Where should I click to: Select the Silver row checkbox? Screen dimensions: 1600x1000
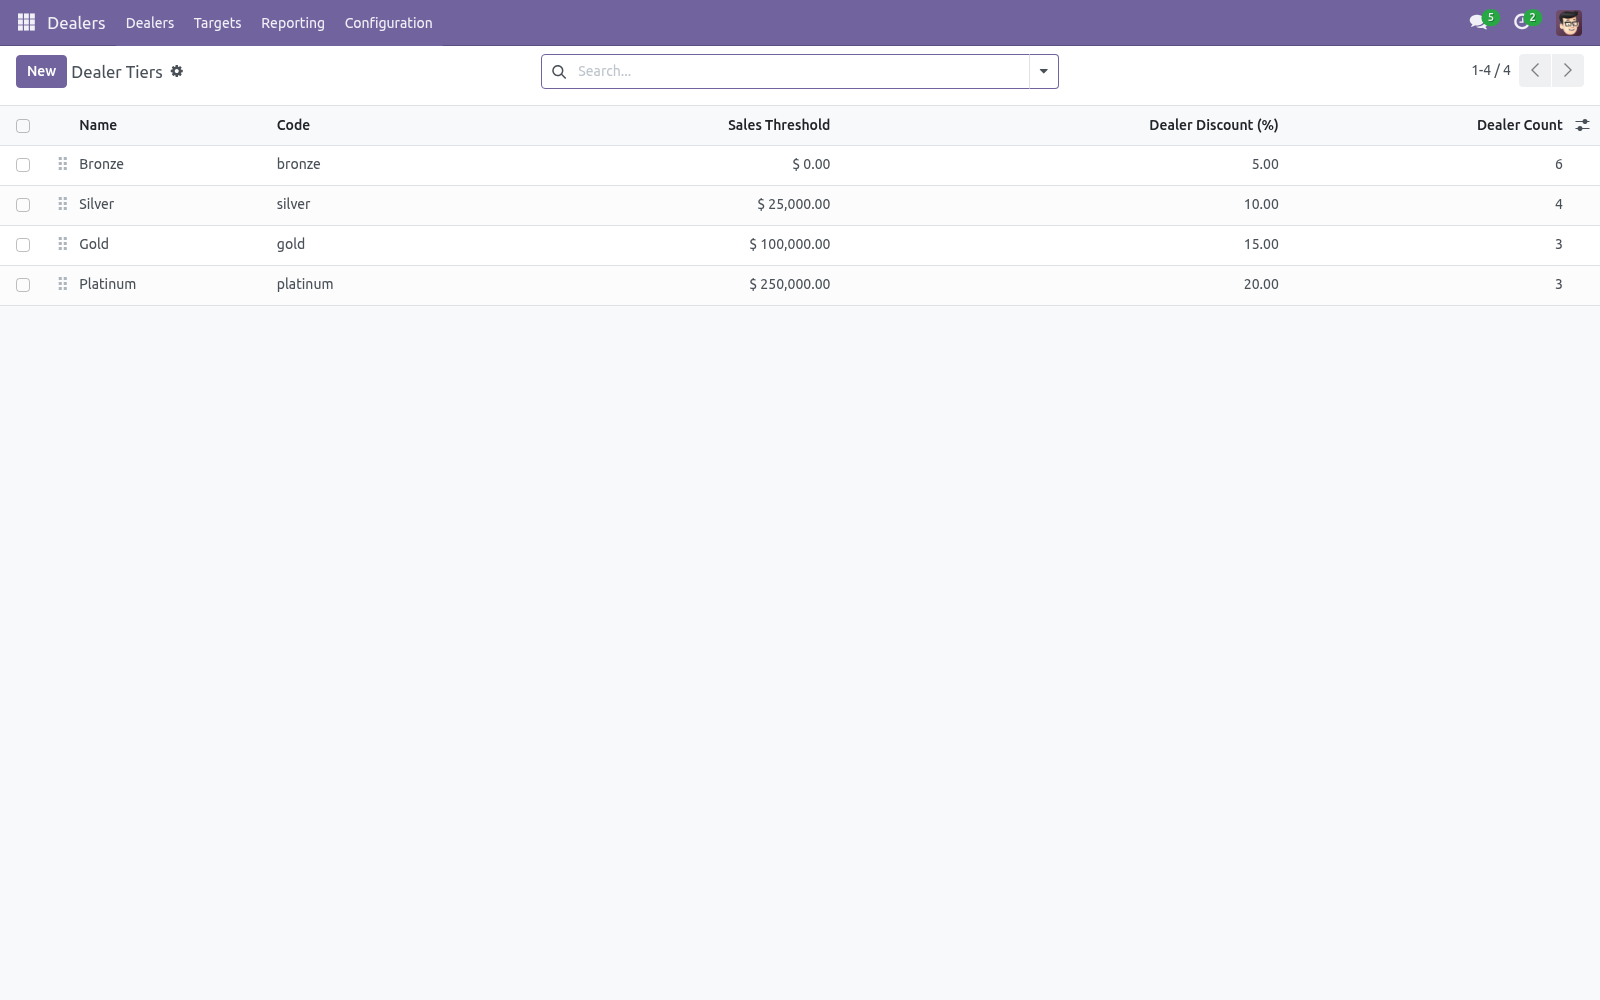click(x=23, y=205)
